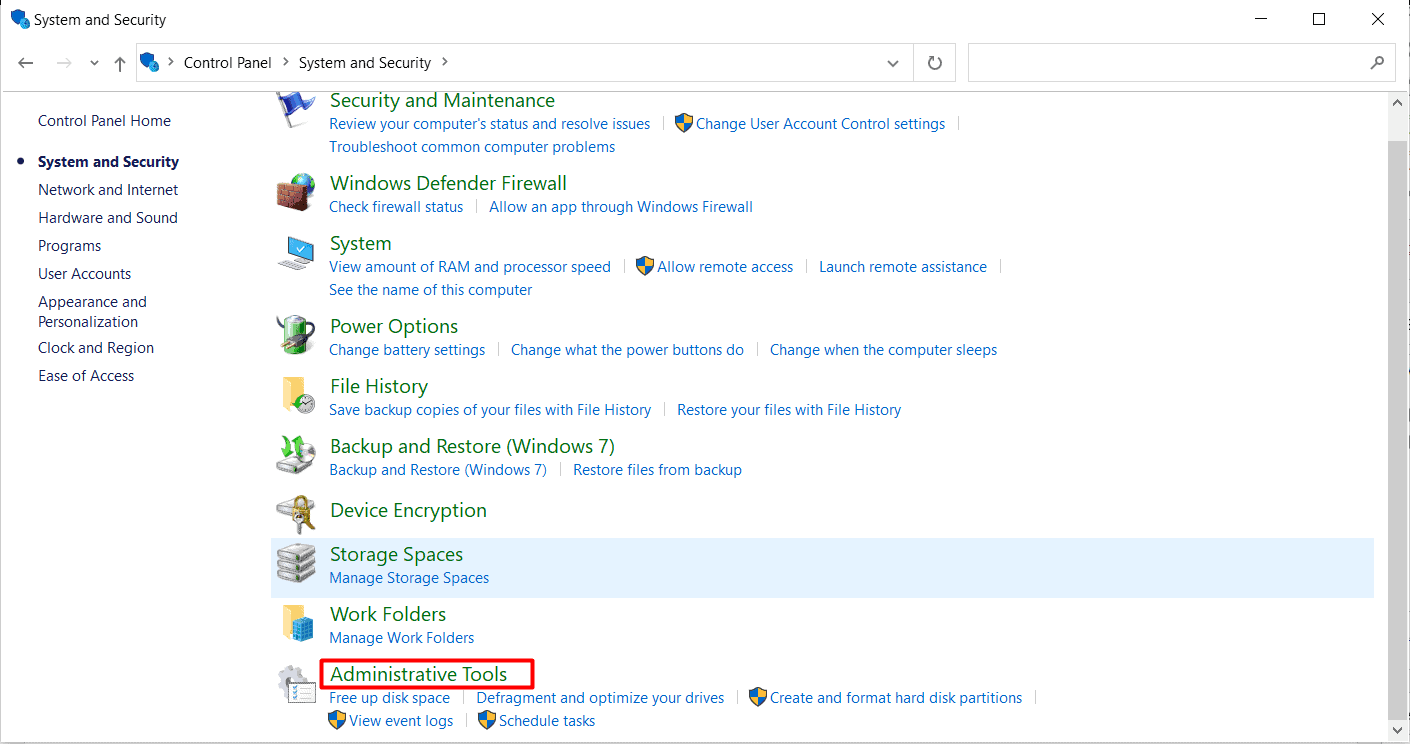Expand chevron after Control Panel breadcrumb

click(x=285, y=62)
